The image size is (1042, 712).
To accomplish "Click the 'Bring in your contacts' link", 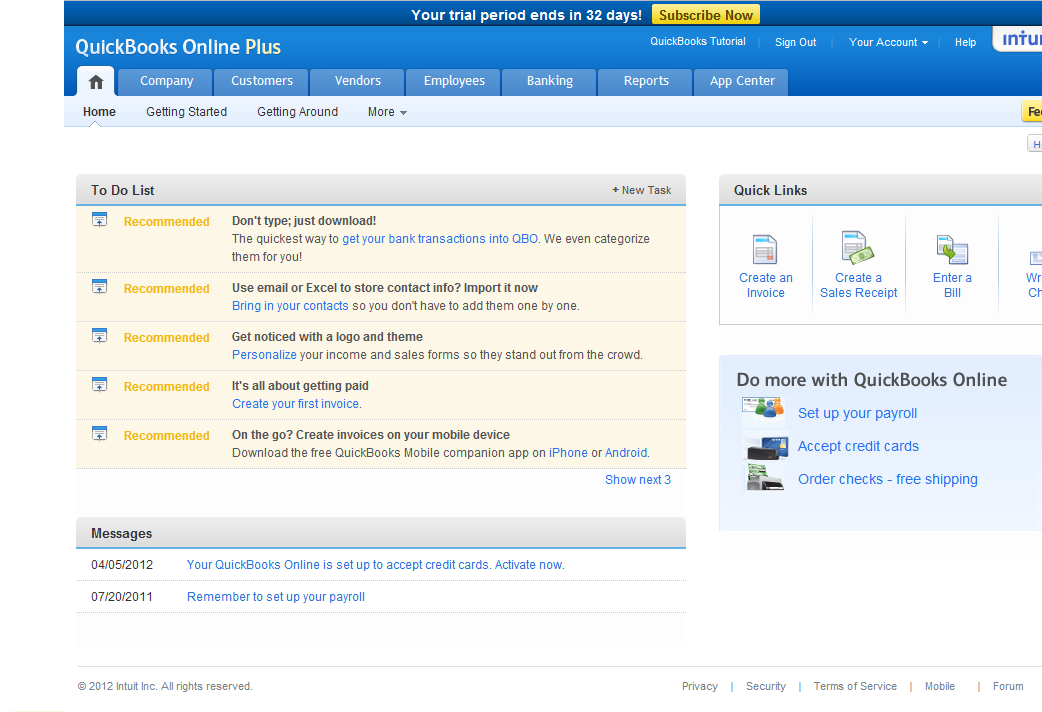I will tap(290, 306).
